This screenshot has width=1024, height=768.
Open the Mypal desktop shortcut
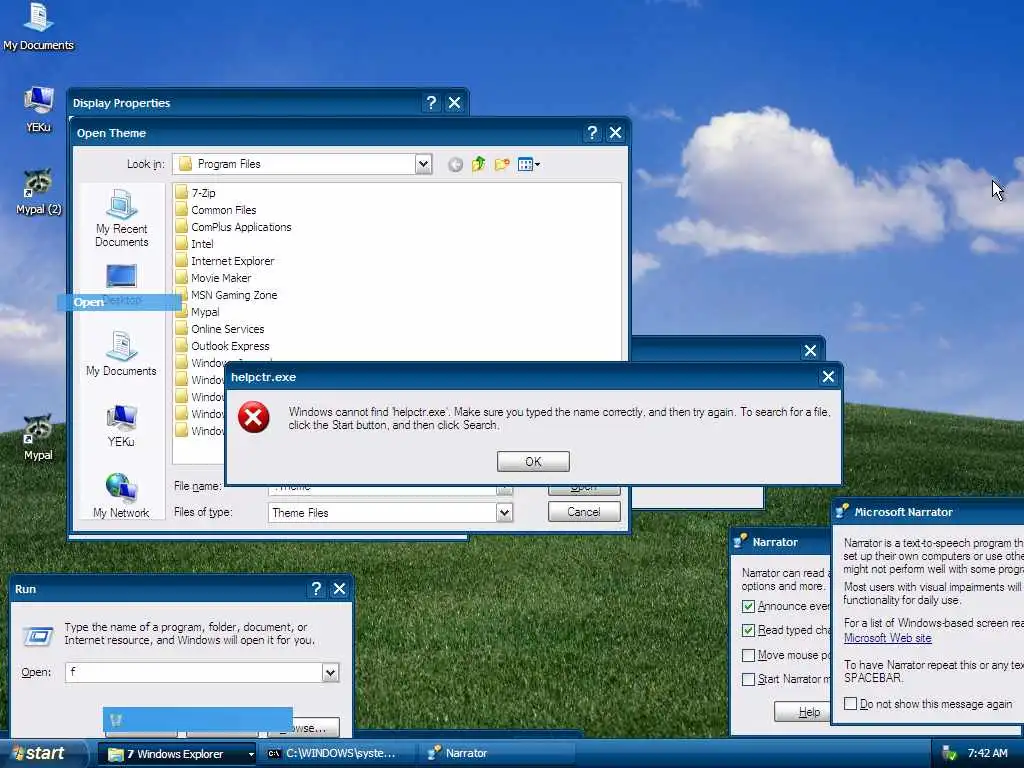click(x=38, y=438)
